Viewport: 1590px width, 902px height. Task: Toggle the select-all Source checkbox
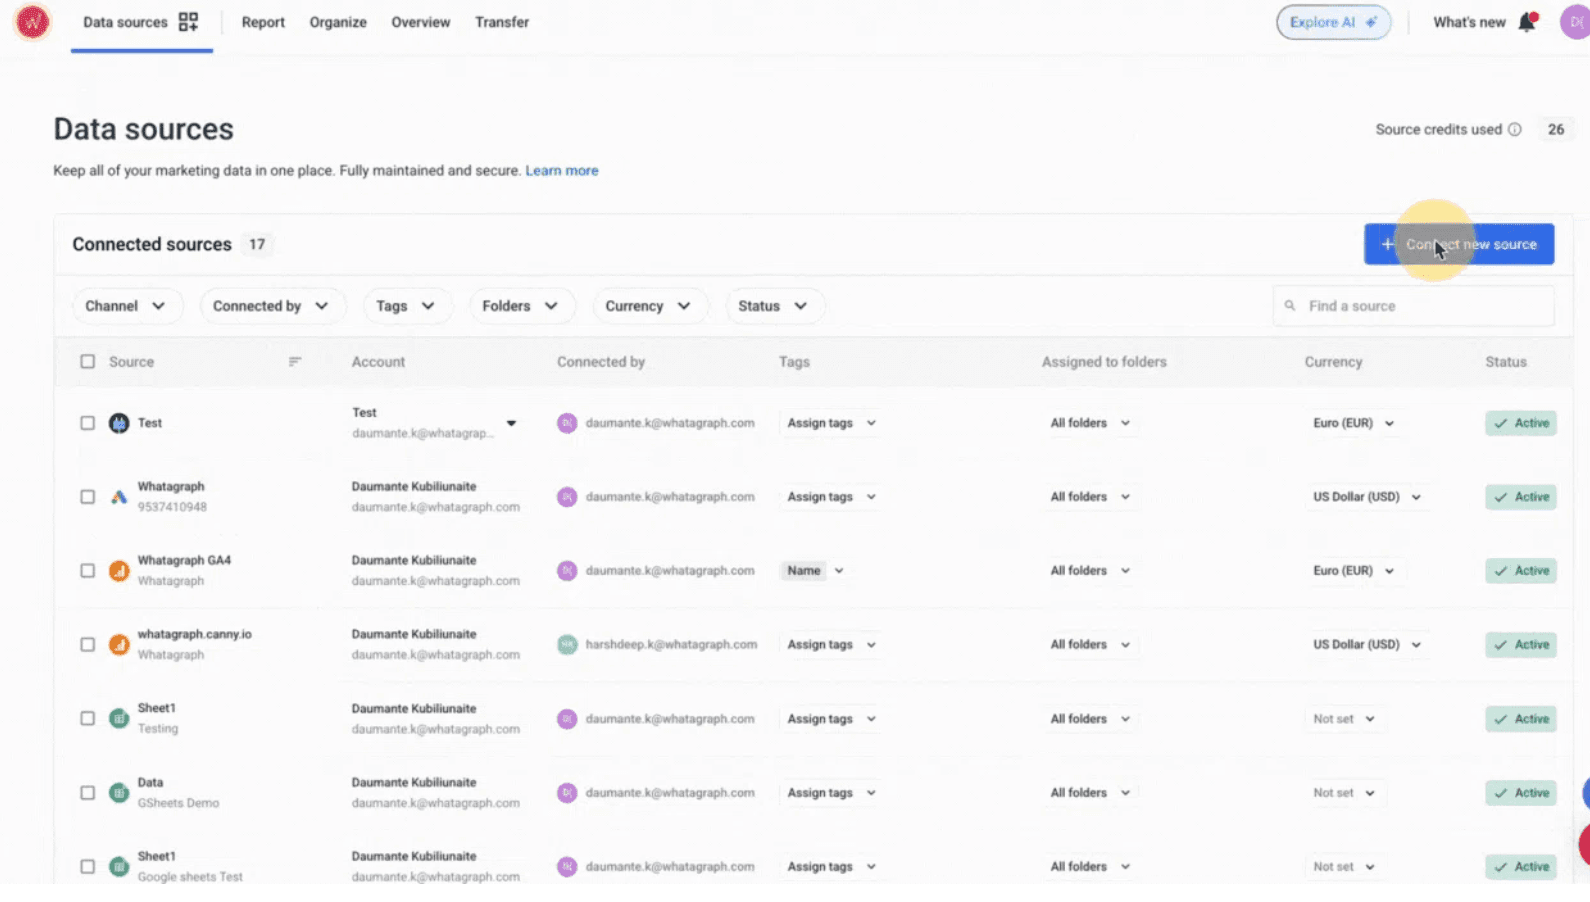88,362
